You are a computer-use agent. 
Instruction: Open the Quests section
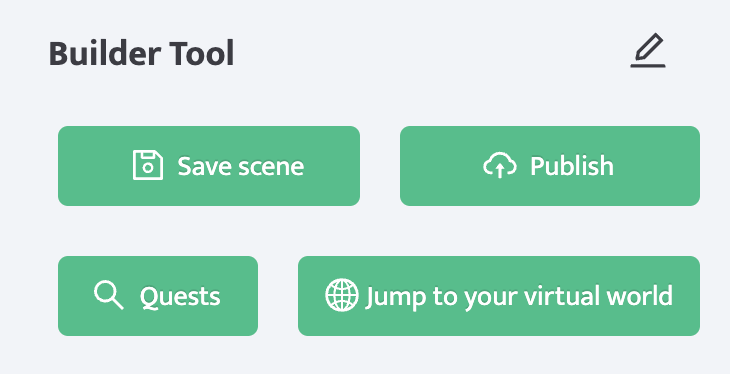click(158, 296)
